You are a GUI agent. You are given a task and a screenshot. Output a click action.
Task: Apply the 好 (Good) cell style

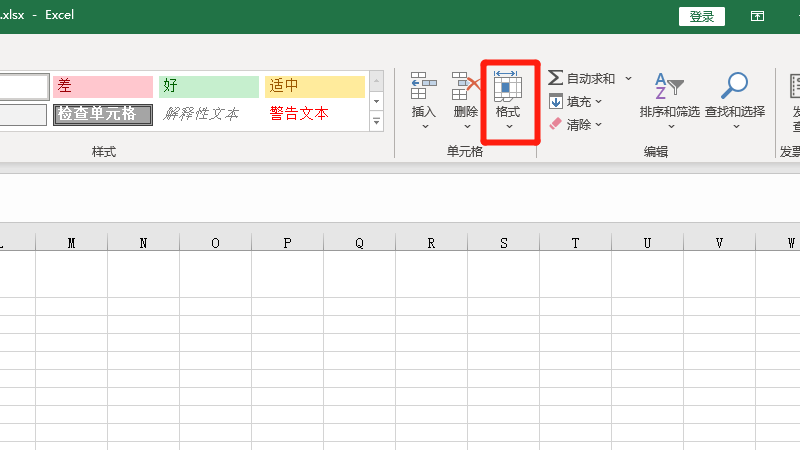208,87
